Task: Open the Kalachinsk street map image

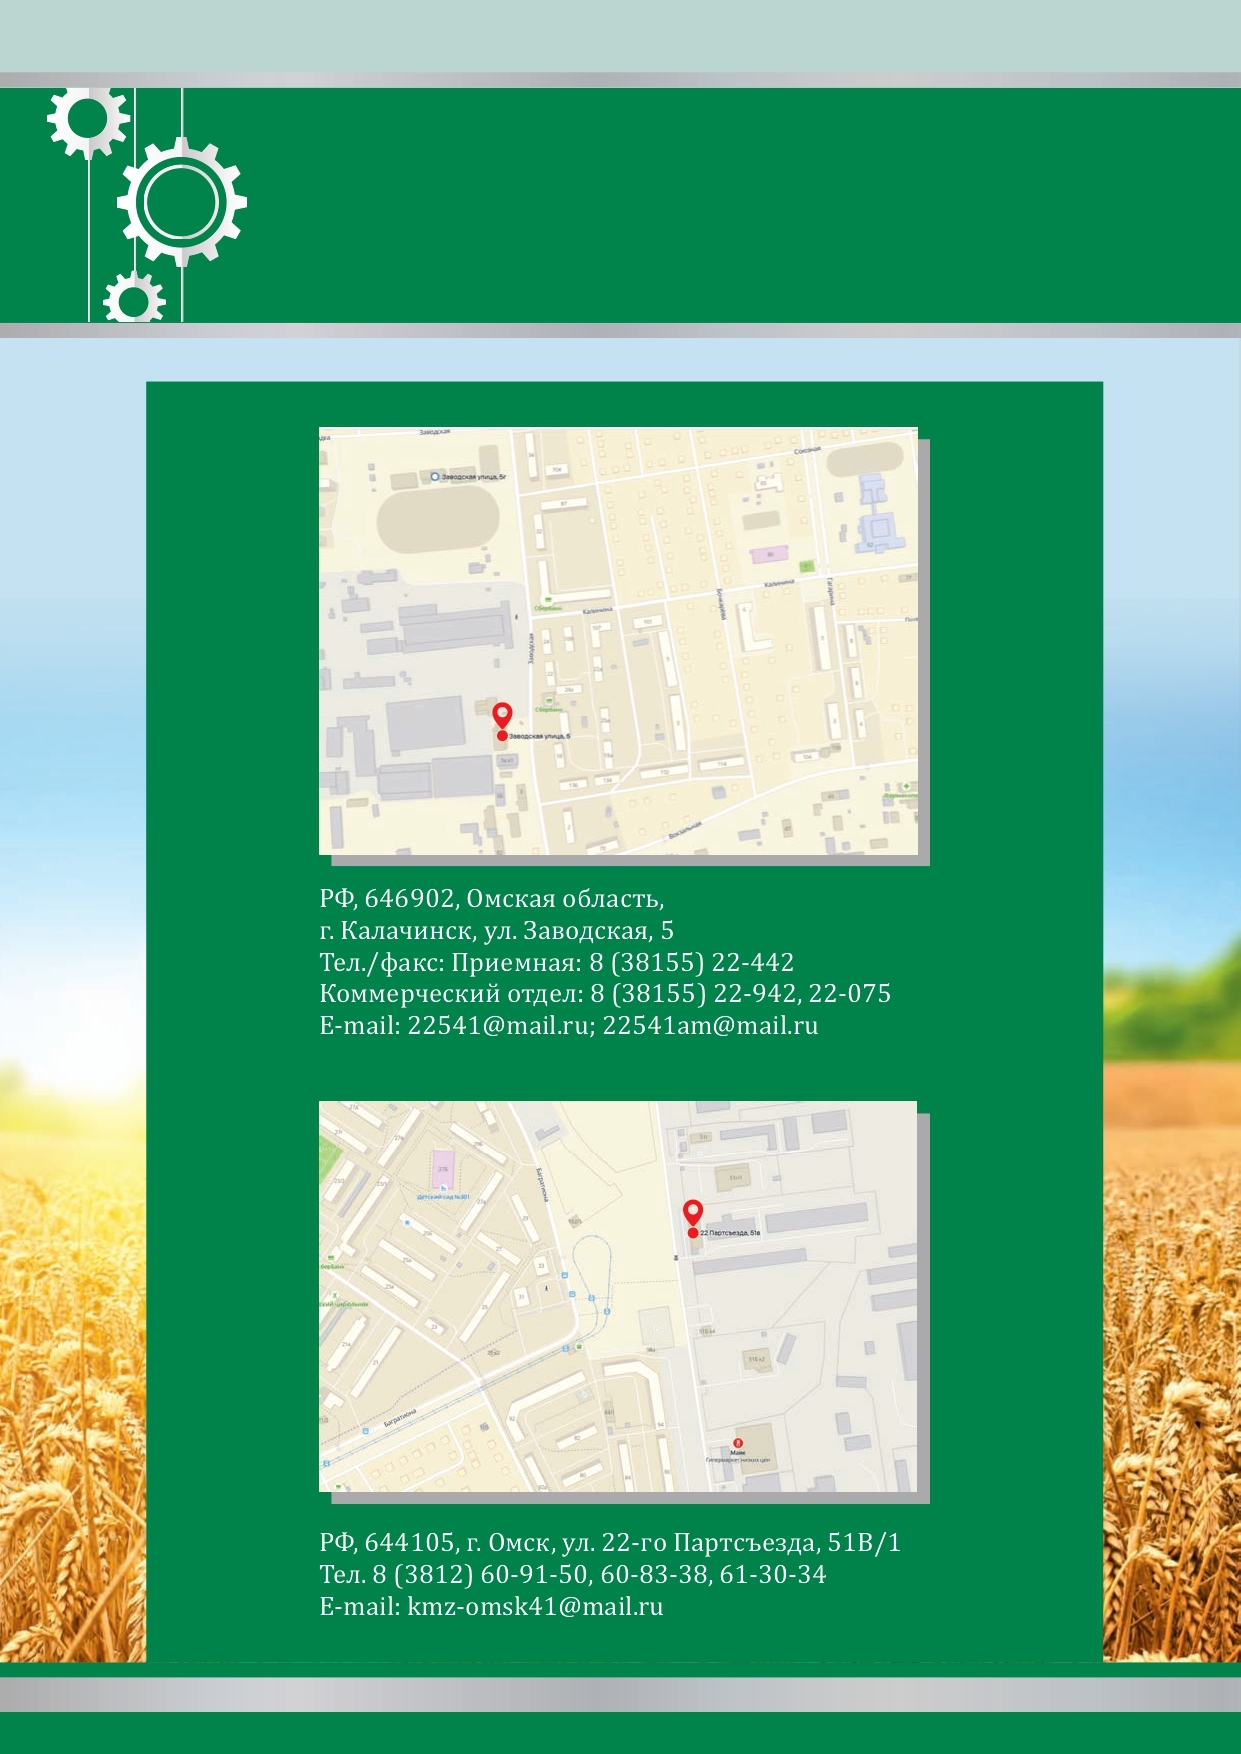Action: (x=618, y=641)
